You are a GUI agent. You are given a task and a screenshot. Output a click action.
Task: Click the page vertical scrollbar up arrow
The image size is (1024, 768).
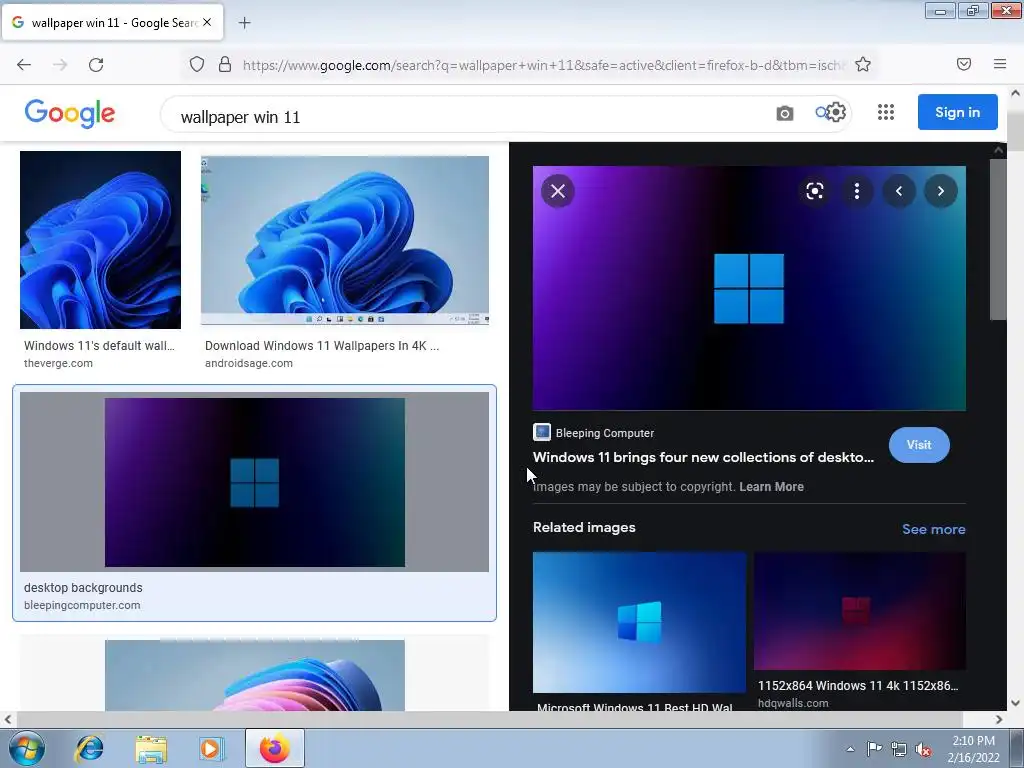coord(1016,93)
